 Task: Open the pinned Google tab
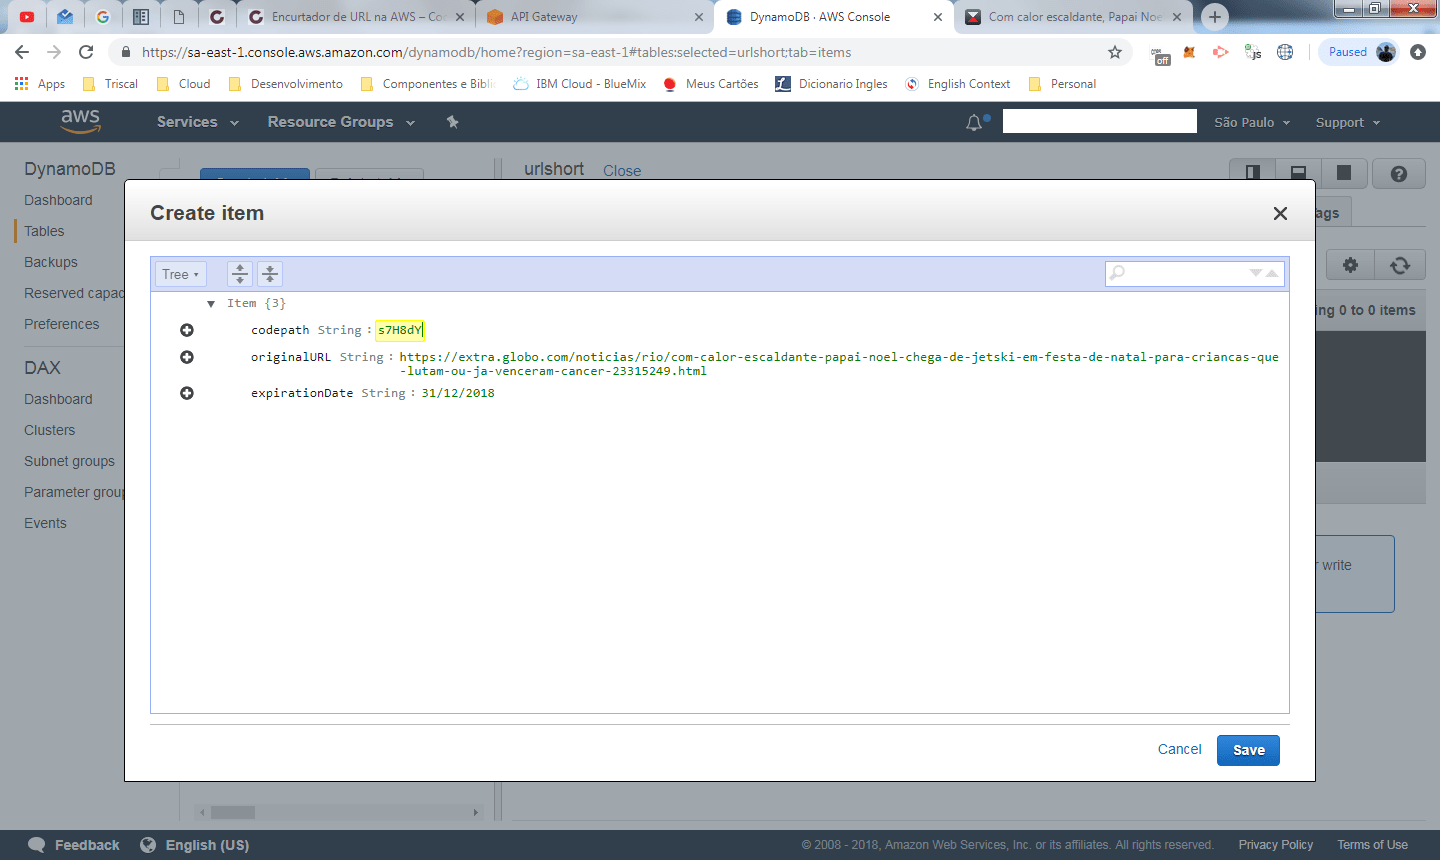pos(103,17)
